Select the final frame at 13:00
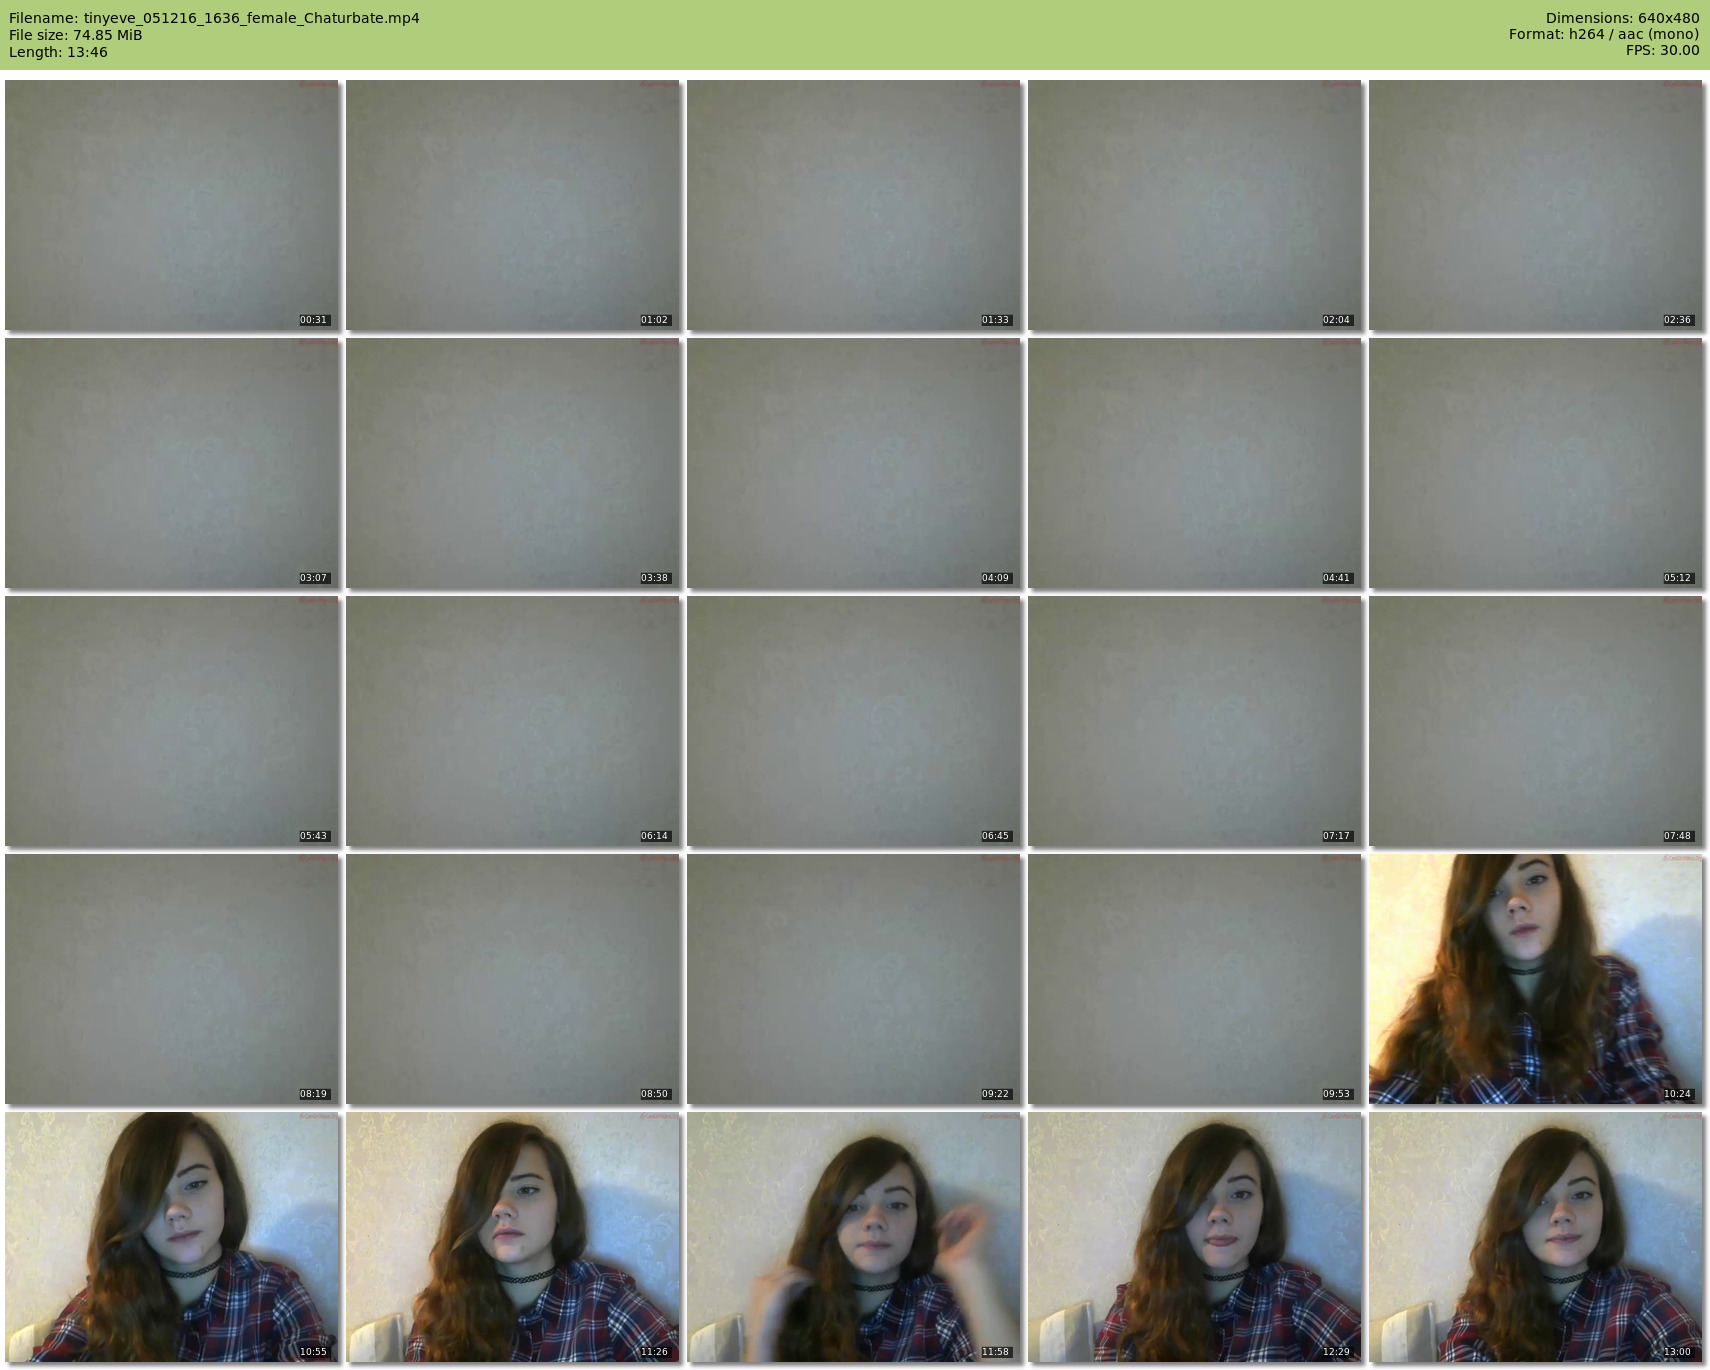Viewport: 1710px width, 1370px height. point(1536,1237)
